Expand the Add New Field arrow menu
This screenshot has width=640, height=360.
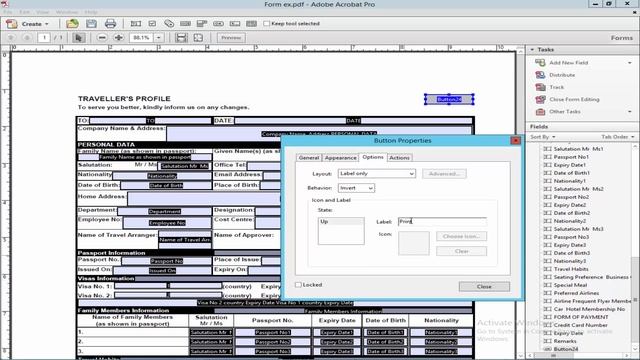pyautogui.click(x=630, y=63)
